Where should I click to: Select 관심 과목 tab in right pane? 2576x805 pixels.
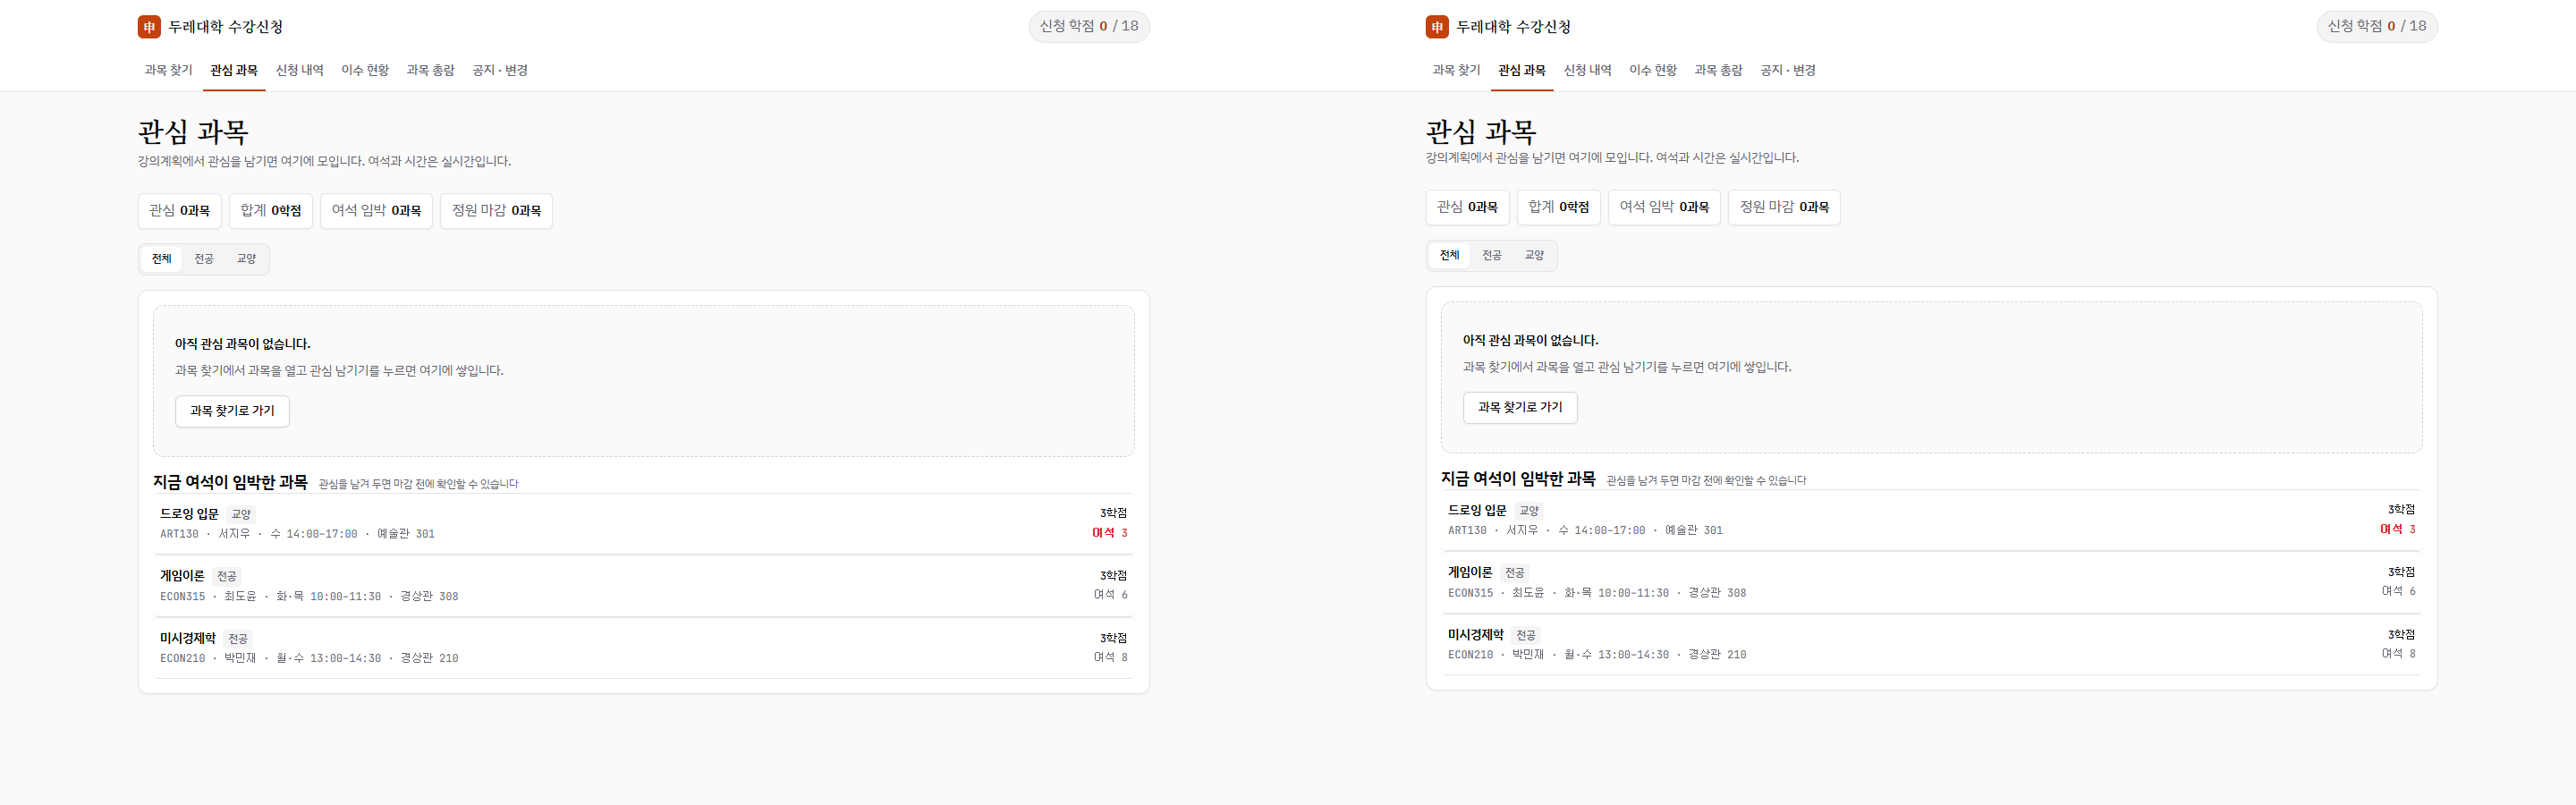pyautogui.click(x=1522, y=70)
